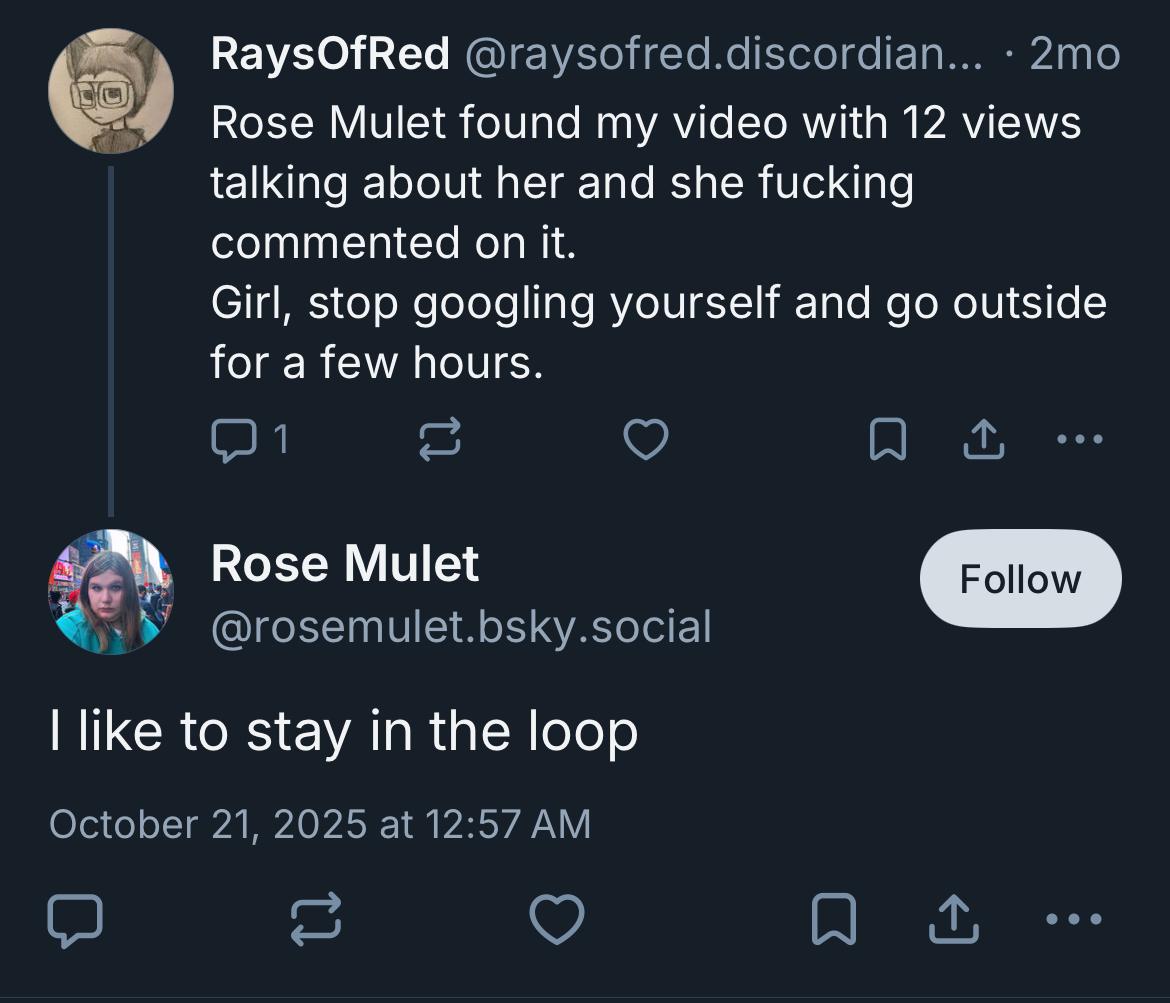Open the @rosemulet.bsky.social handle

coord(461,627)
